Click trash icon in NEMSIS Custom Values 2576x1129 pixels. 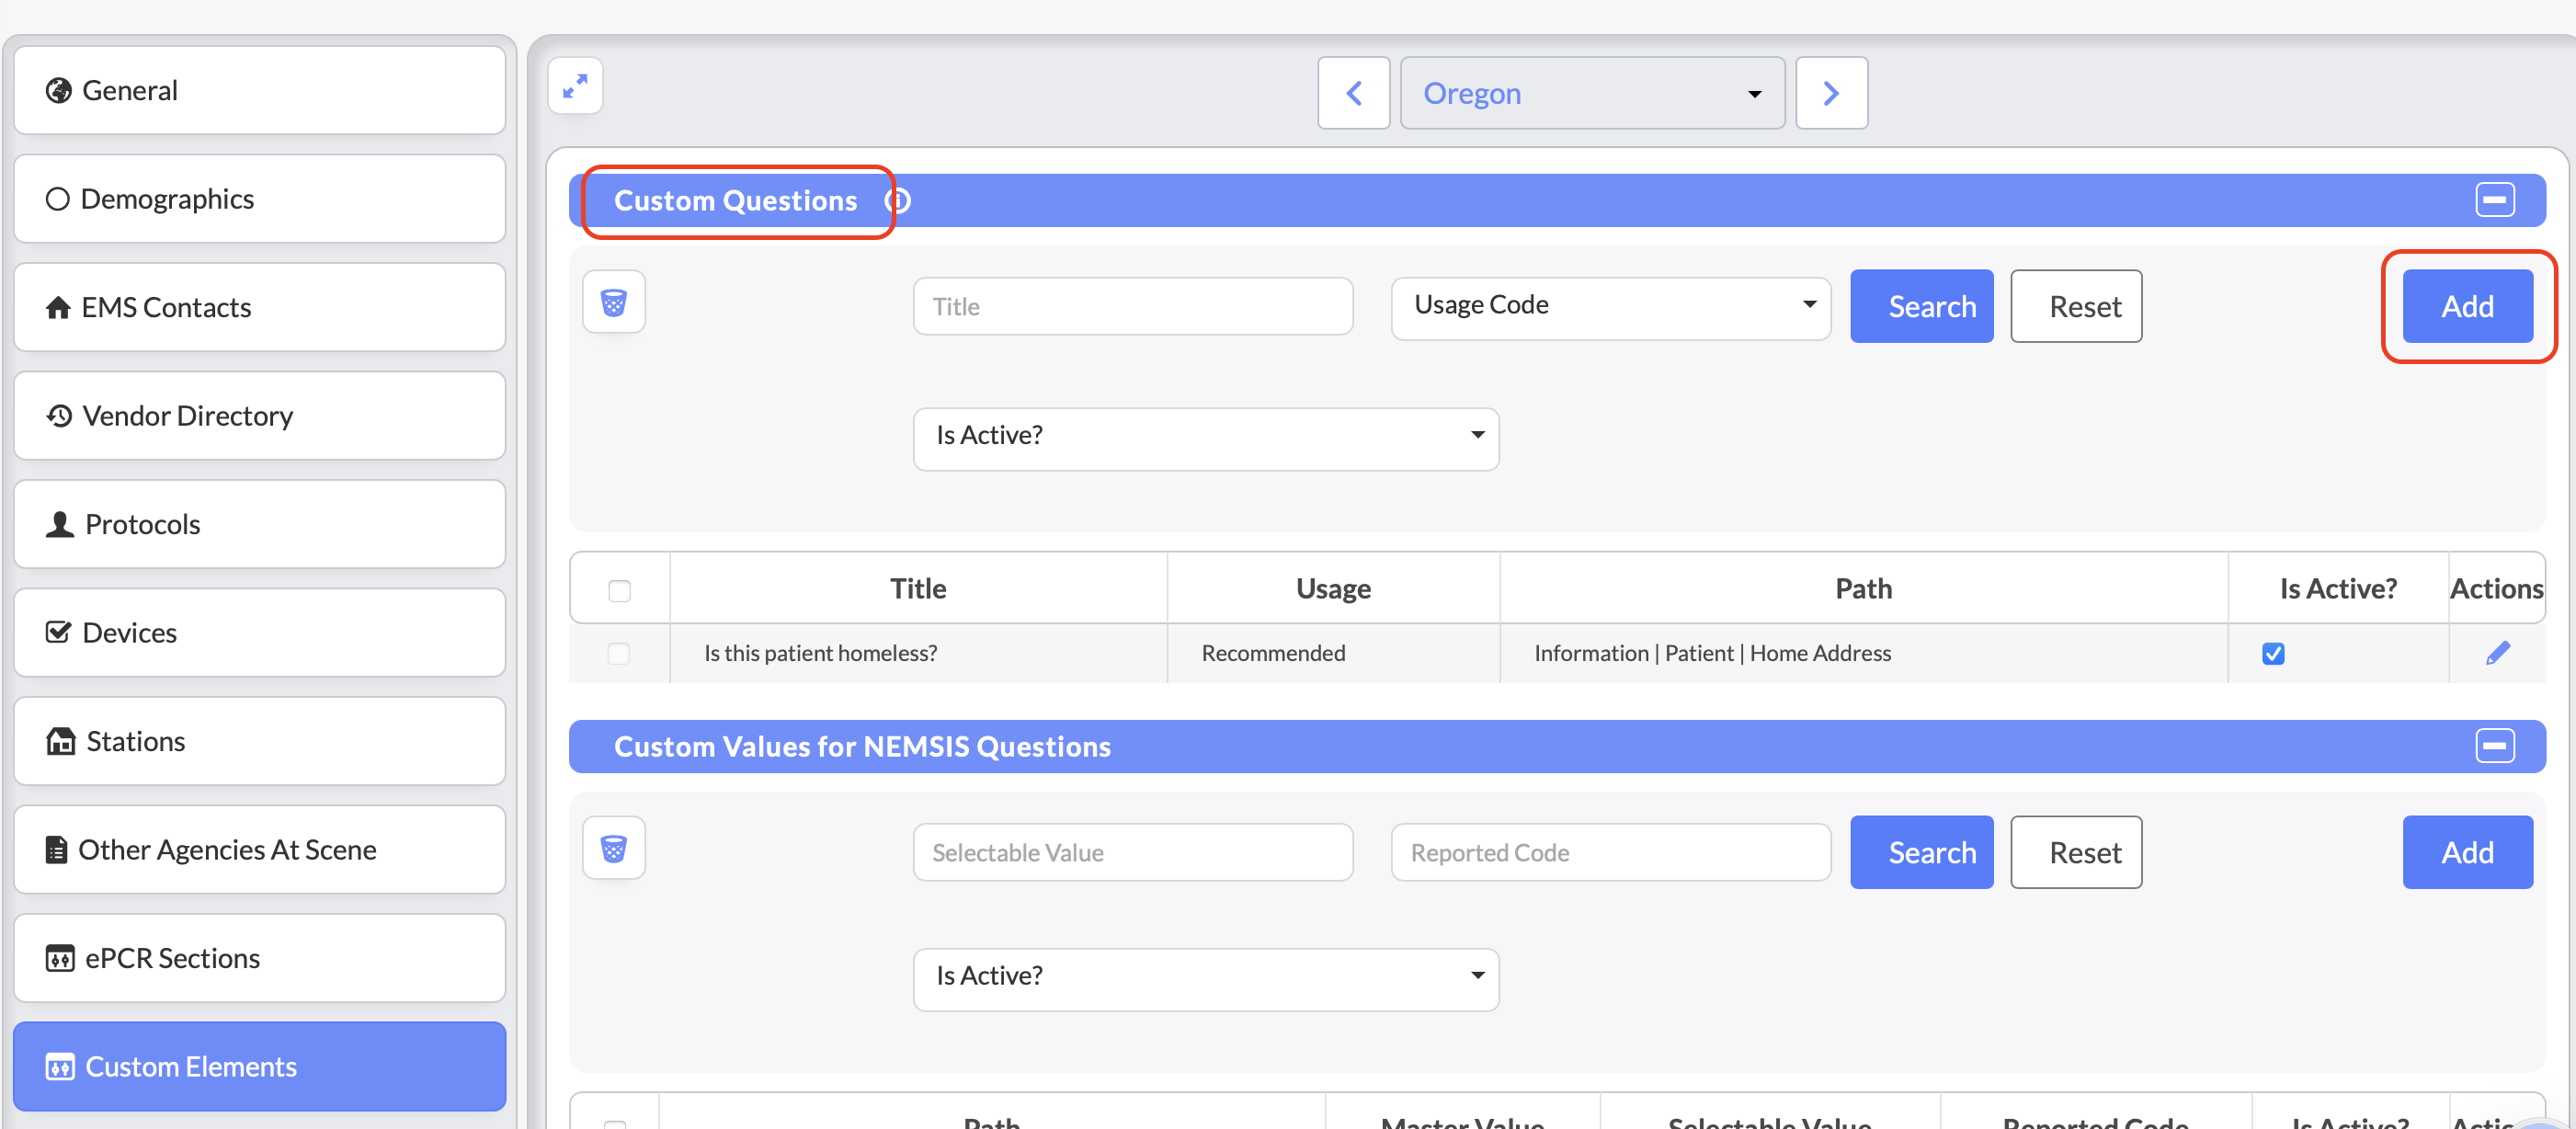click(613, 849)
